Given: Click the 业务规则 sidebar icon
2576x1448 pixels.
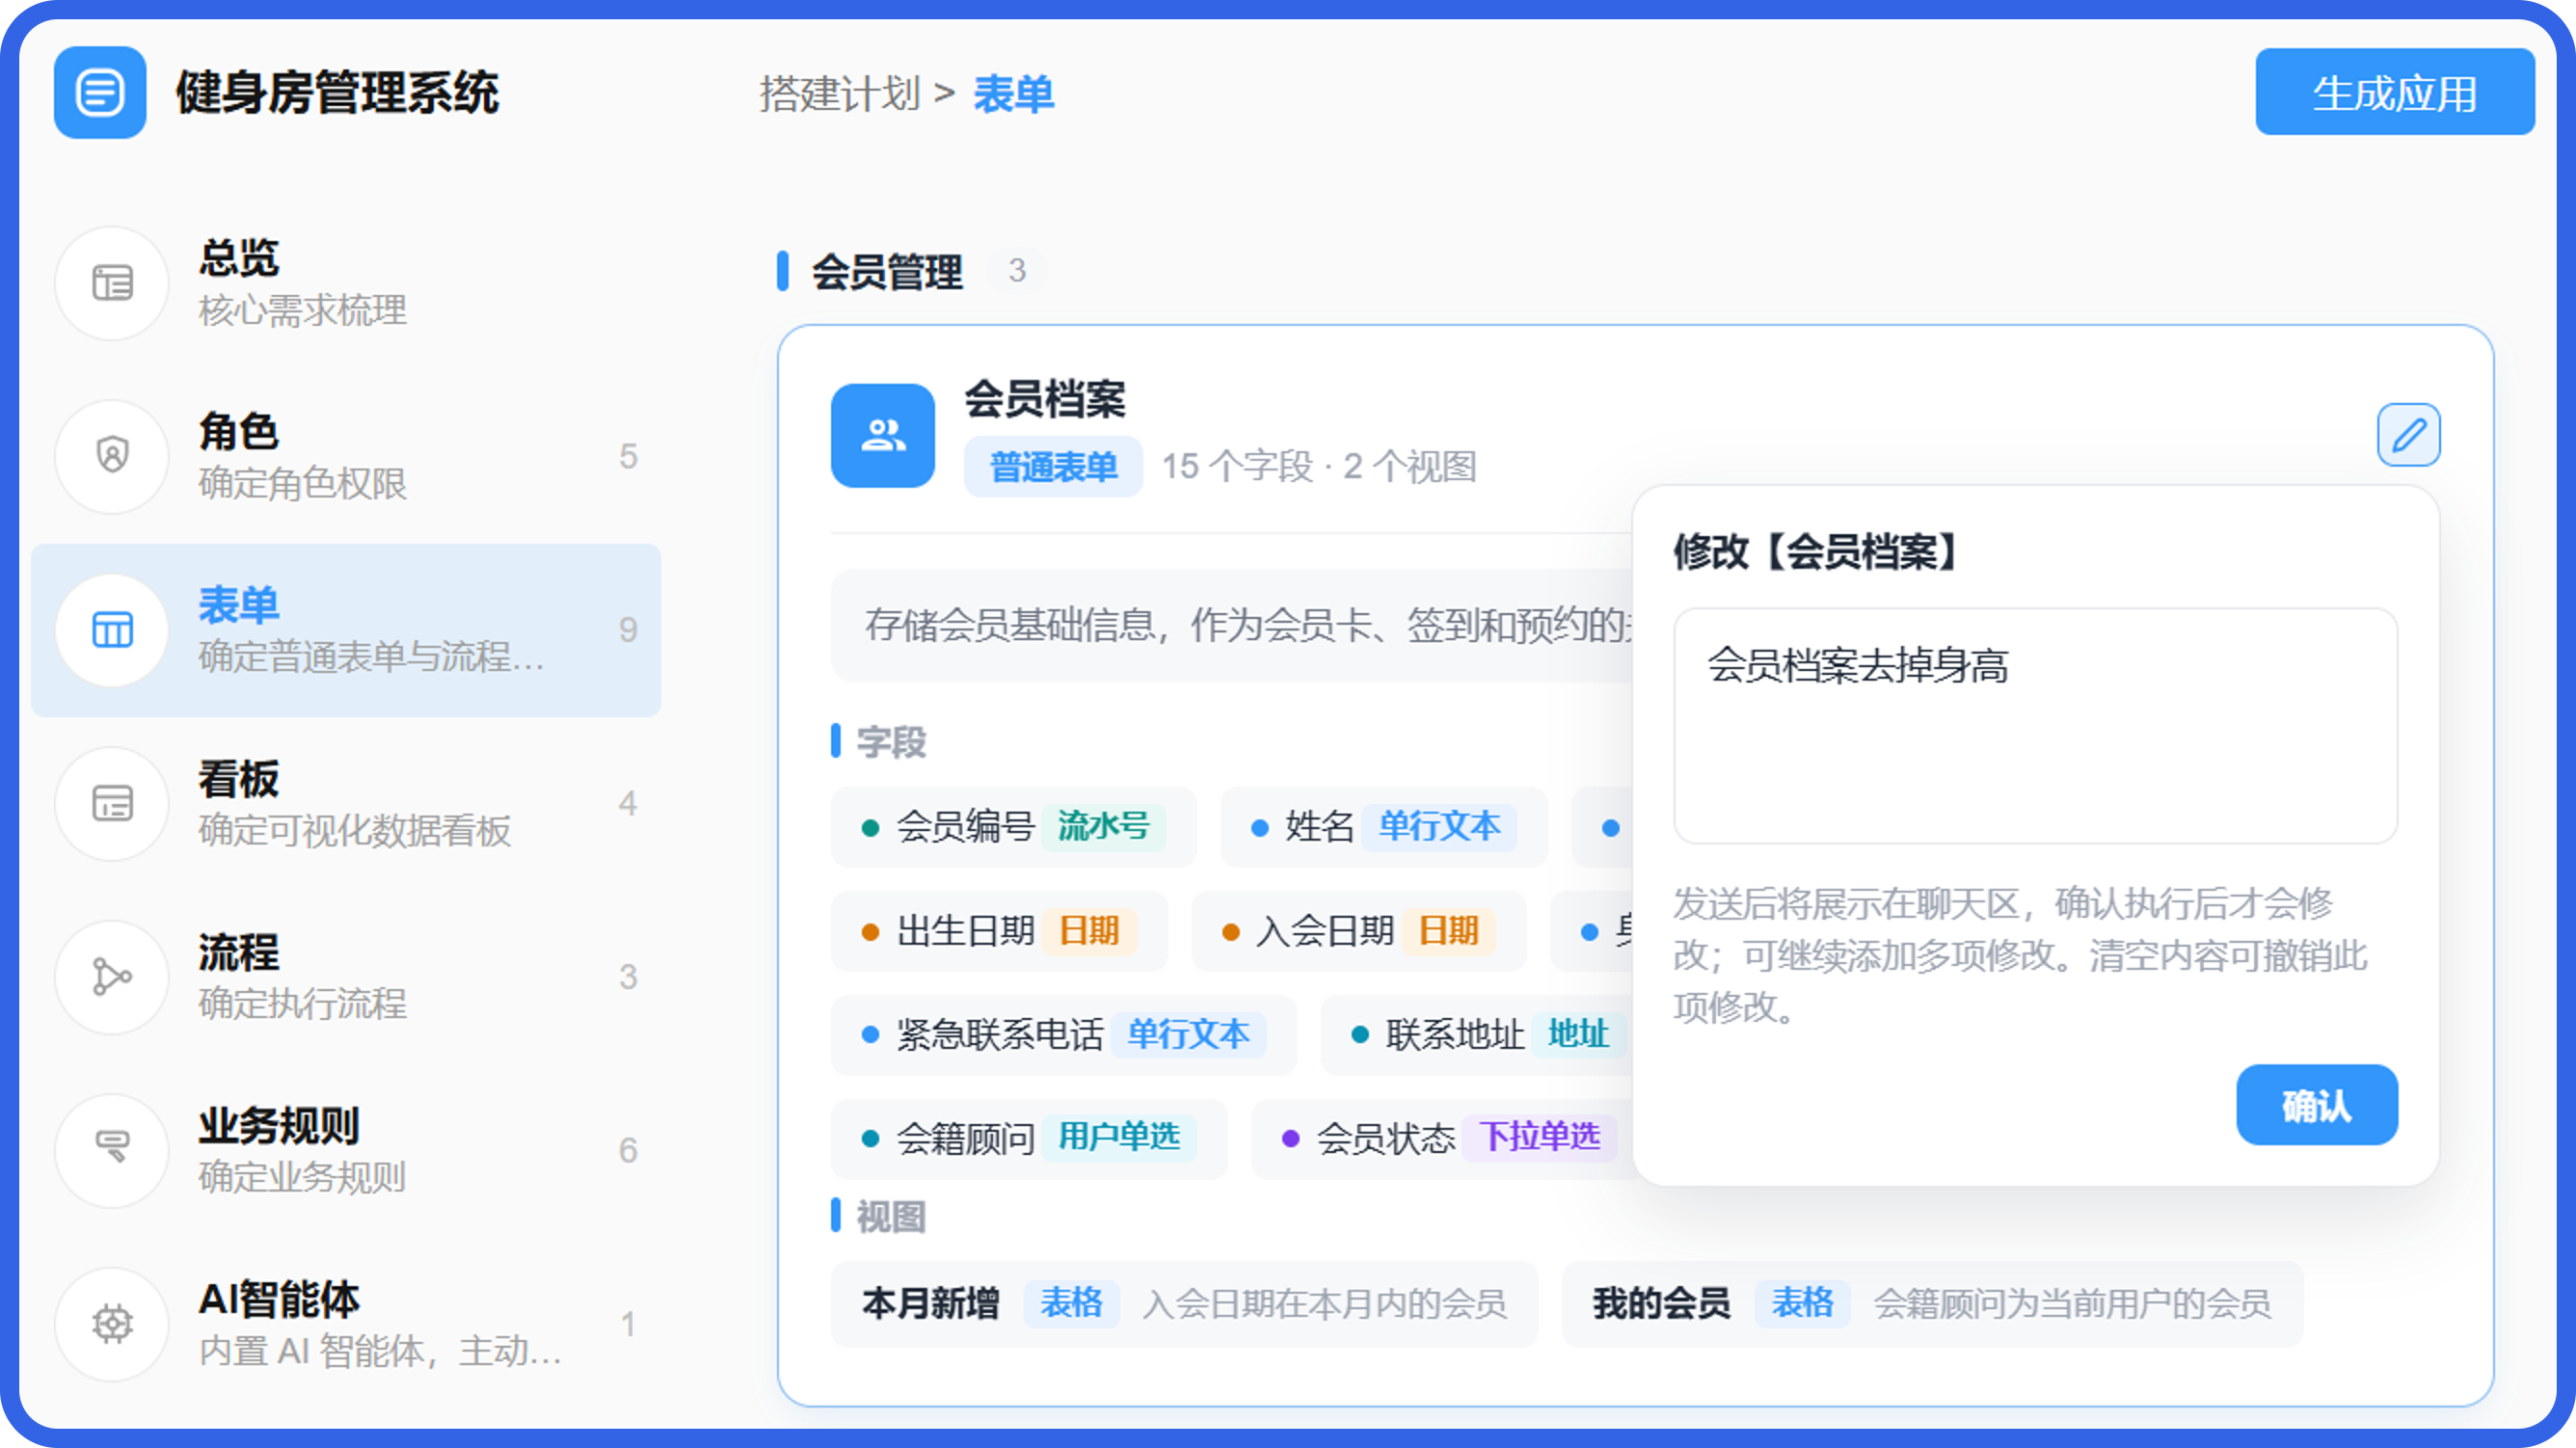Looking at the screenshot, I should pyautogui.click(x=112, y=1150).
